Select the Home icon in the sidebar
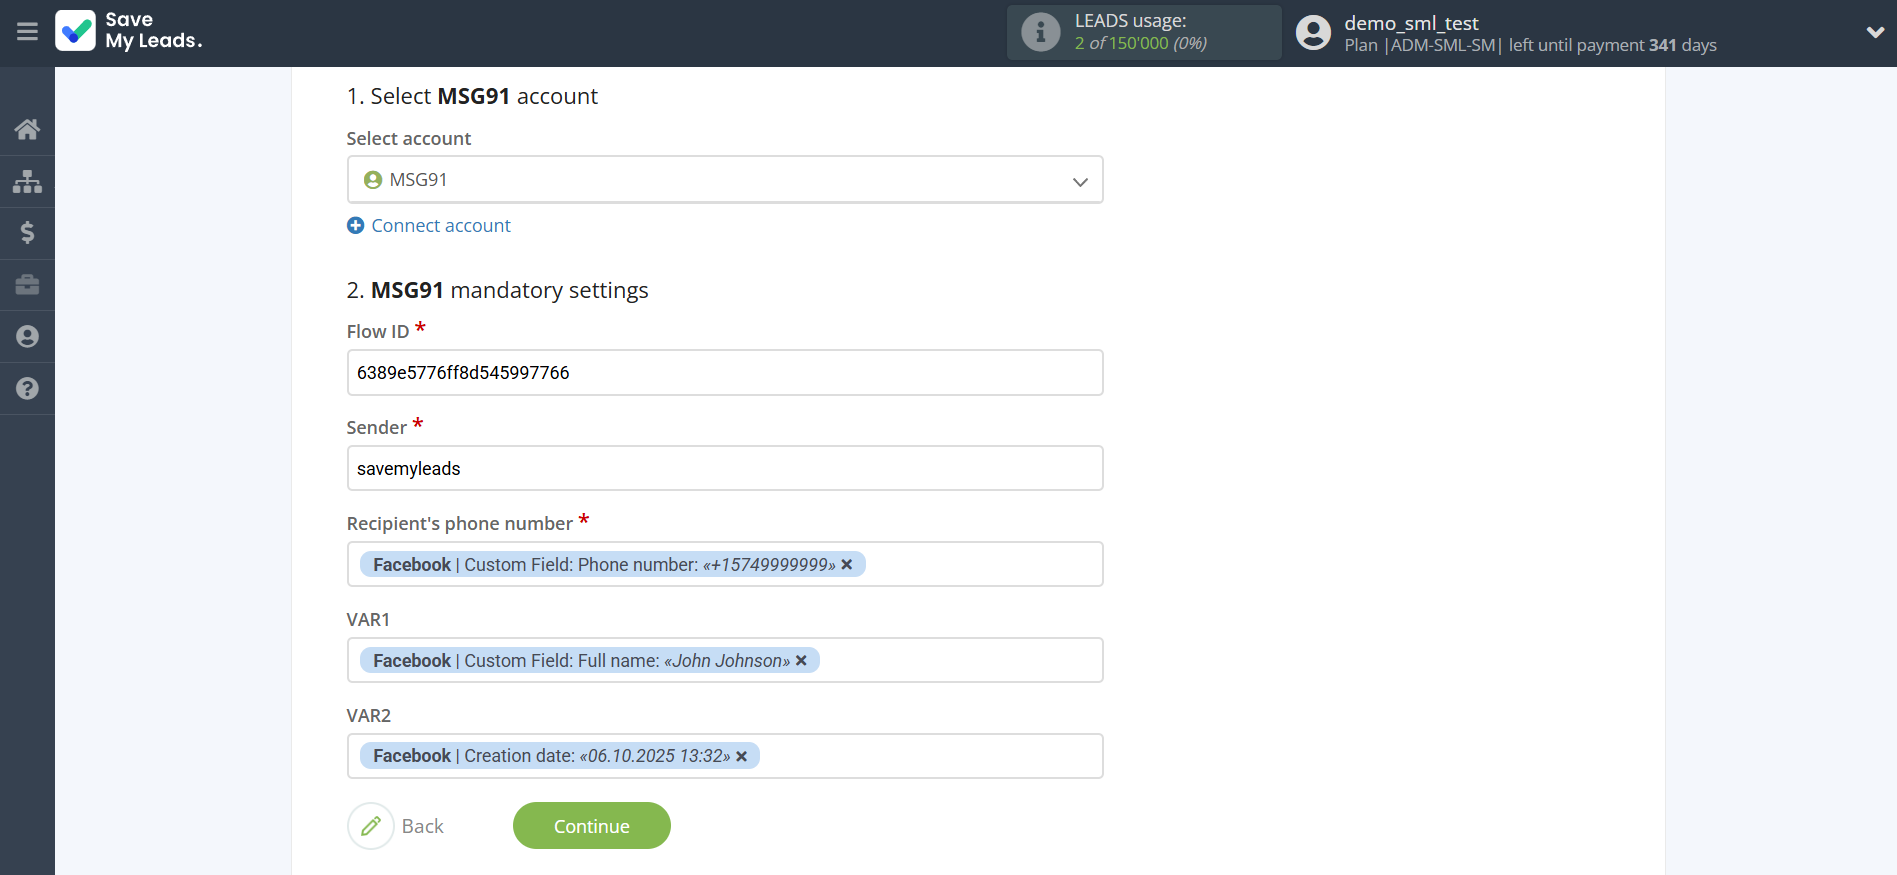The image size is (1897, 875). pos(27,129)
